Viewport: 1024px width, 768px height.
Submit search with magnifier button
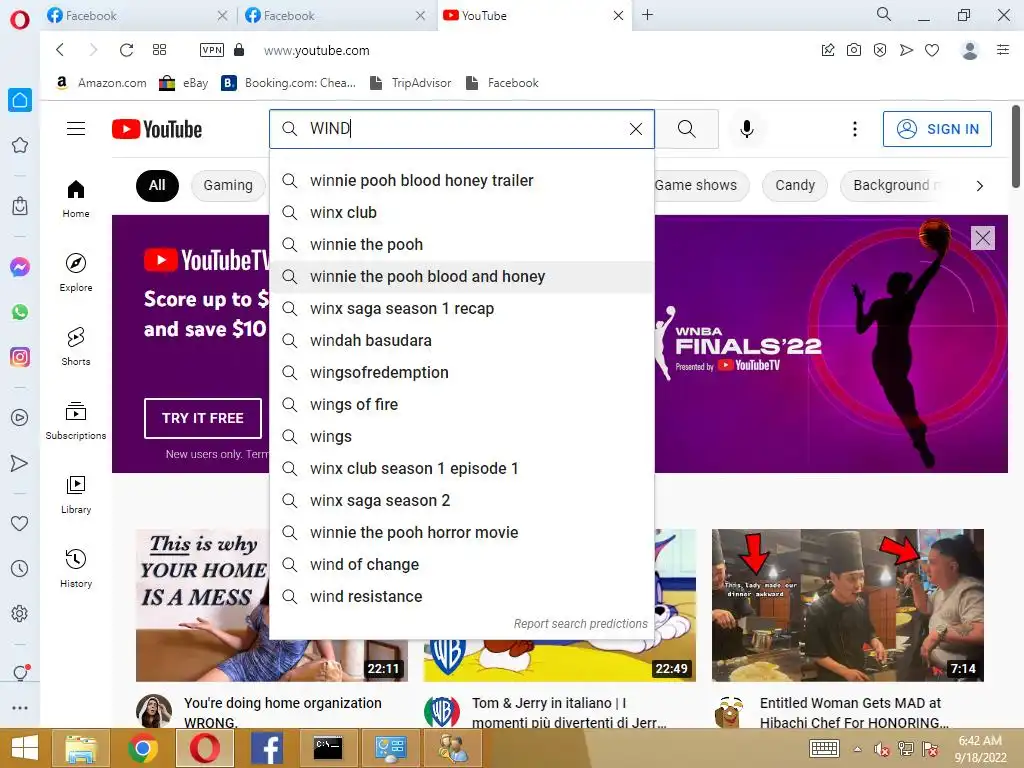[x=686, y=129]
